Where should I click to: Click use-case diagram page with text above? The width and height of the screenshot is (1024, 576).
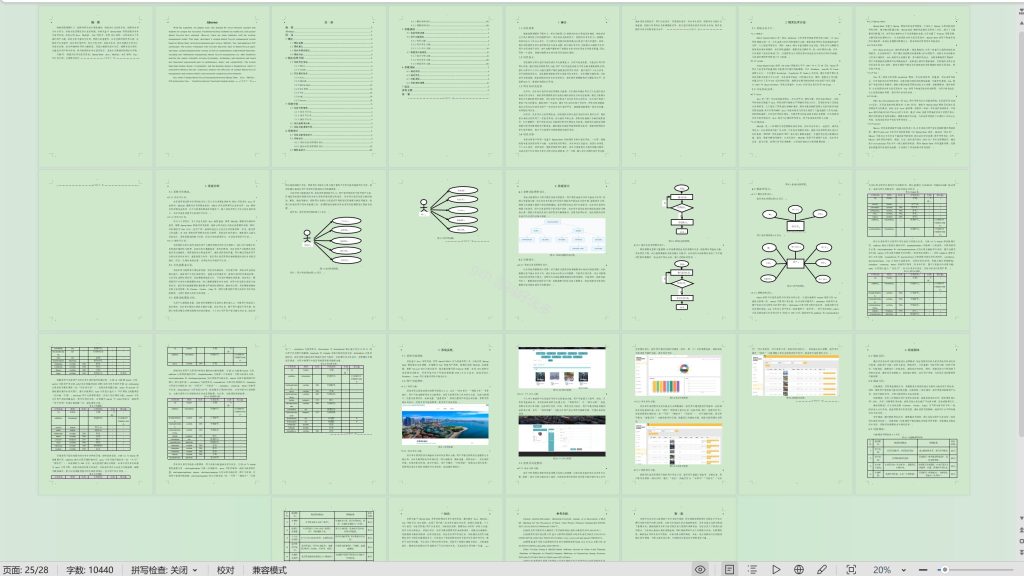[328, 250]
